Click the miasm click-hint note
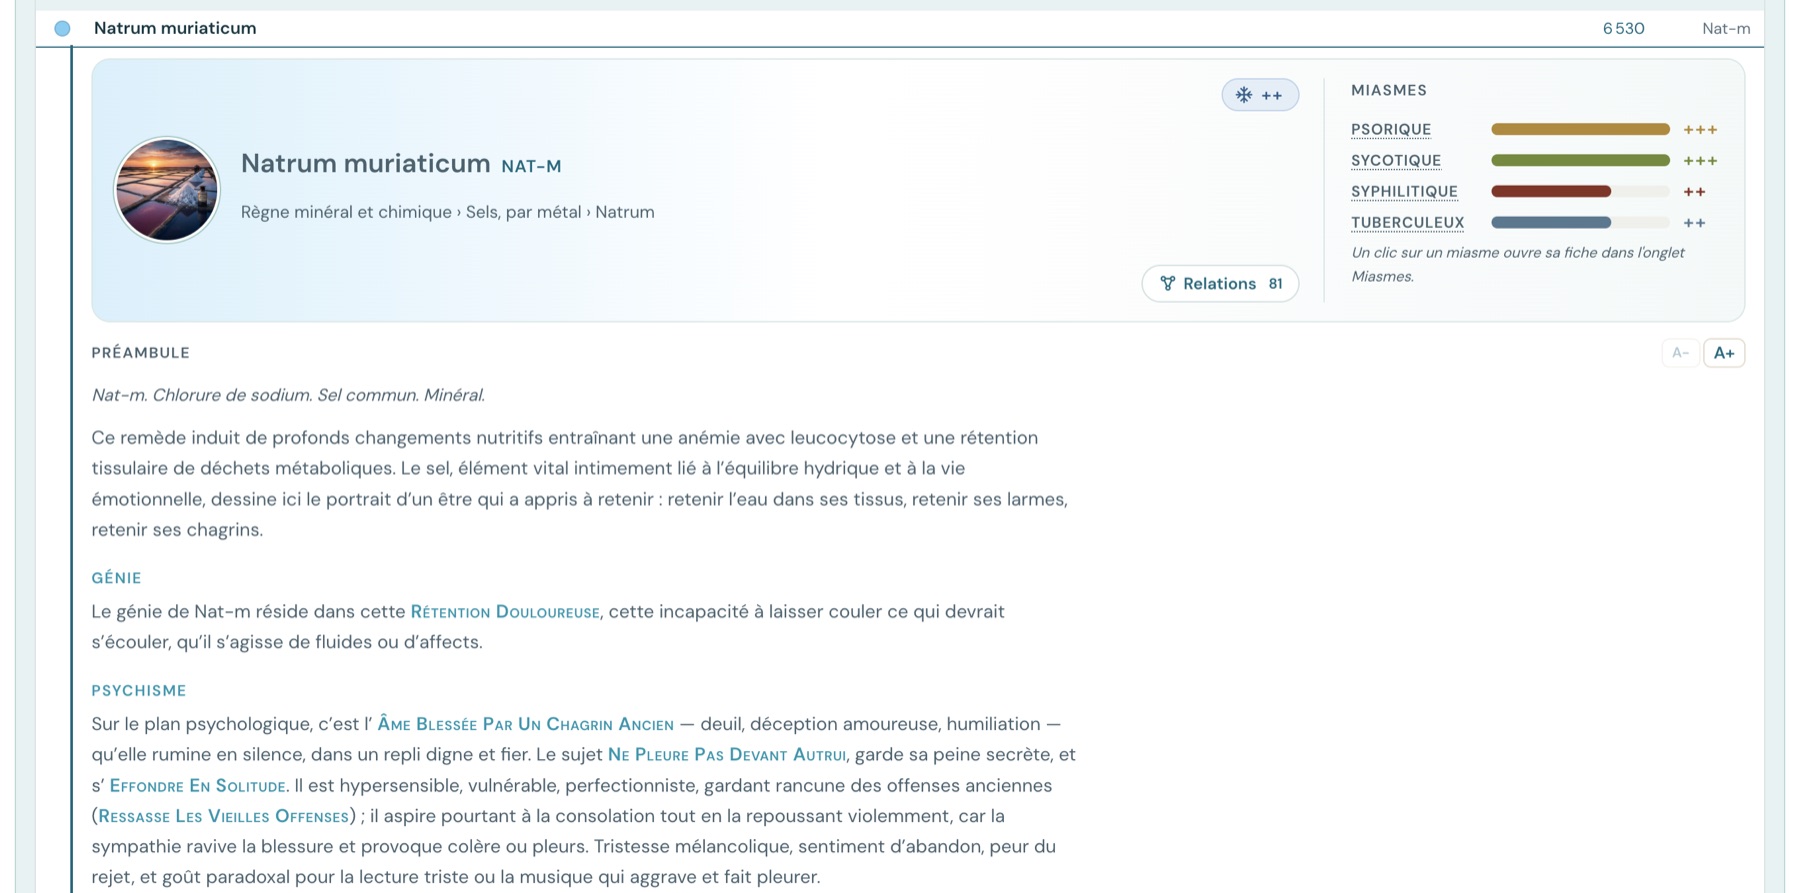The width and height of the screenshot is (1800, 893). pos(1518,265)
